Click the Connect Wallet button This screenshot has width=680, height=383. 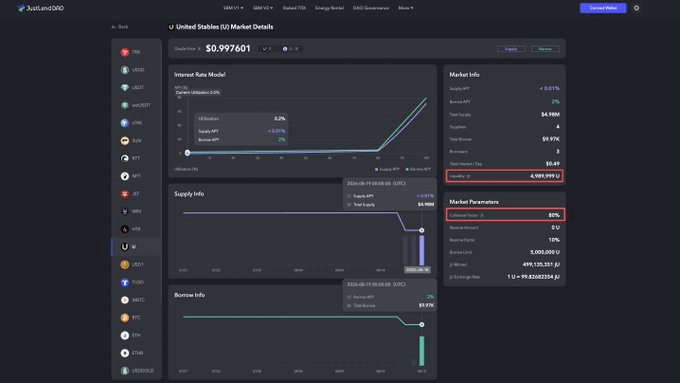(603, 8)
